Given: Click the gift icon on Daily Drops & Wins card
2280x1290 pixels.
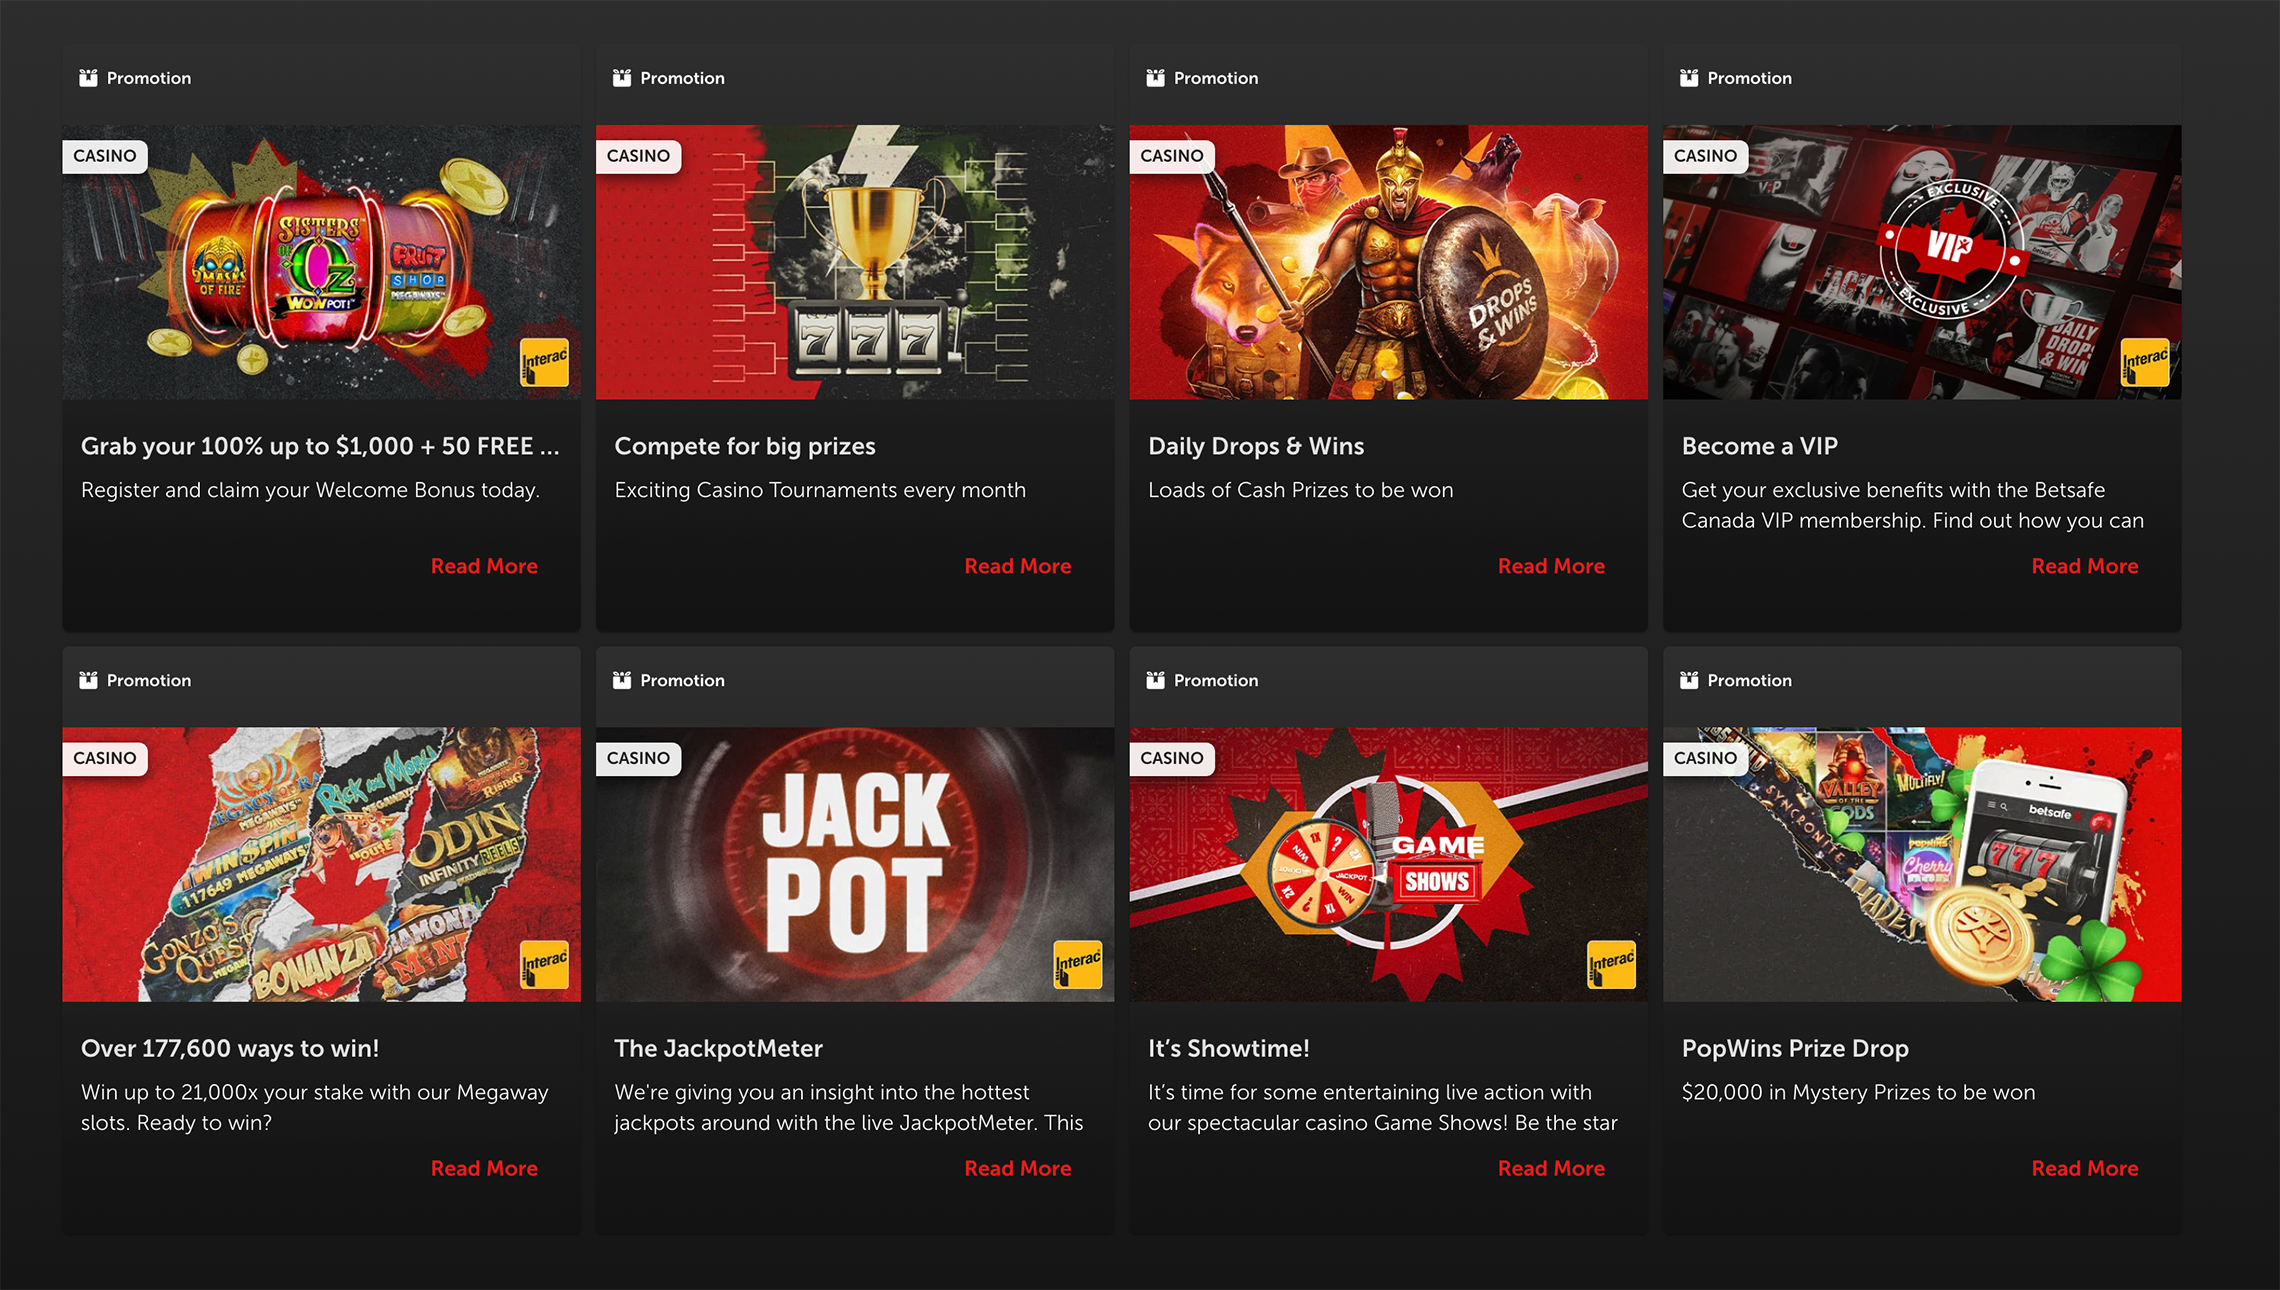Looking at the screenshot, I should pos(1155,78).
